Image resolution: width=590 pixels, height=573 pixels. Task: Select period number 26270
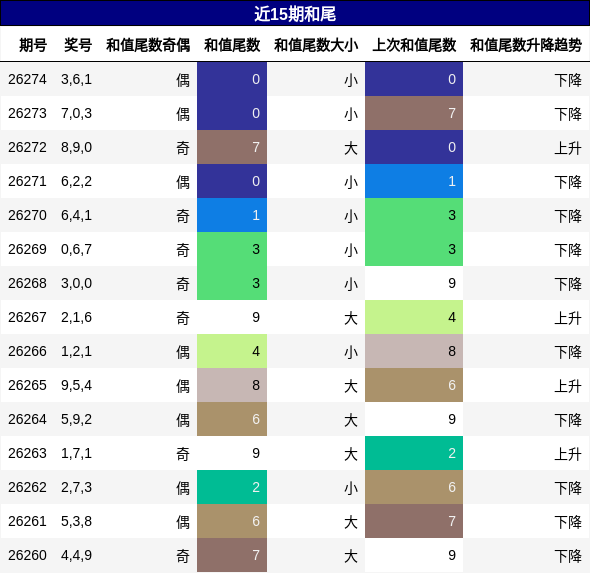pos(27,215)
